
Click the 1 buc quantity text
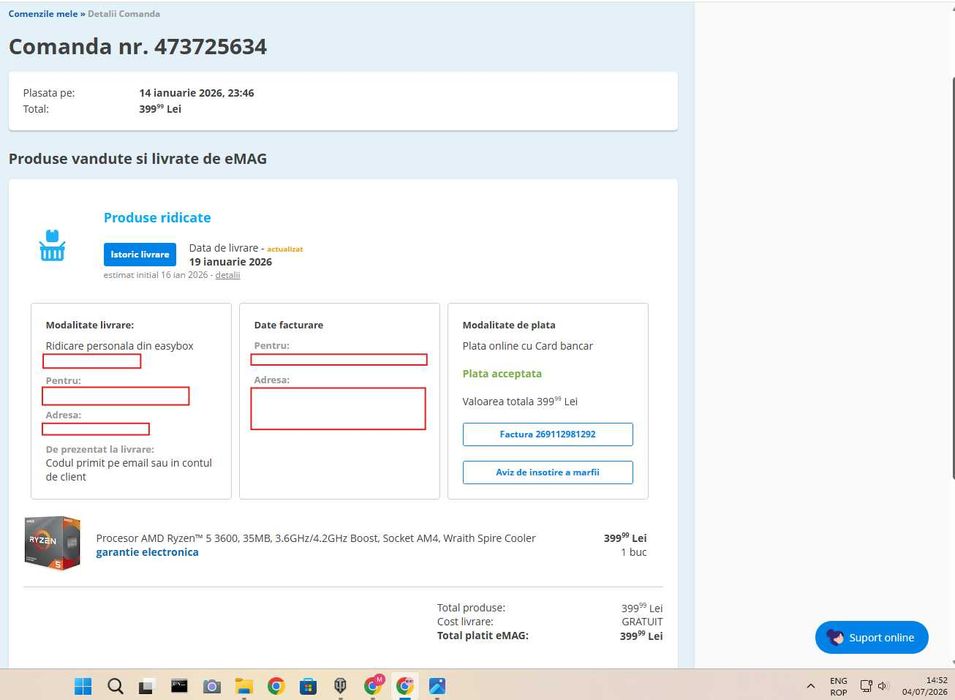coord(634,553)
